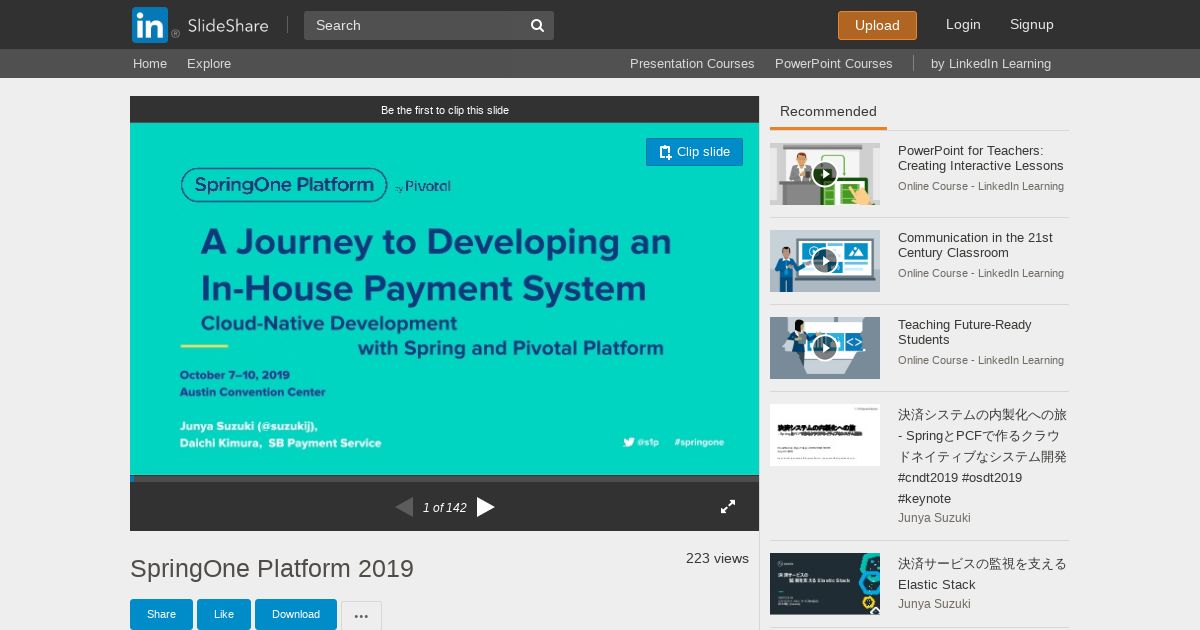Open the Signup link

click(1032, 24)
